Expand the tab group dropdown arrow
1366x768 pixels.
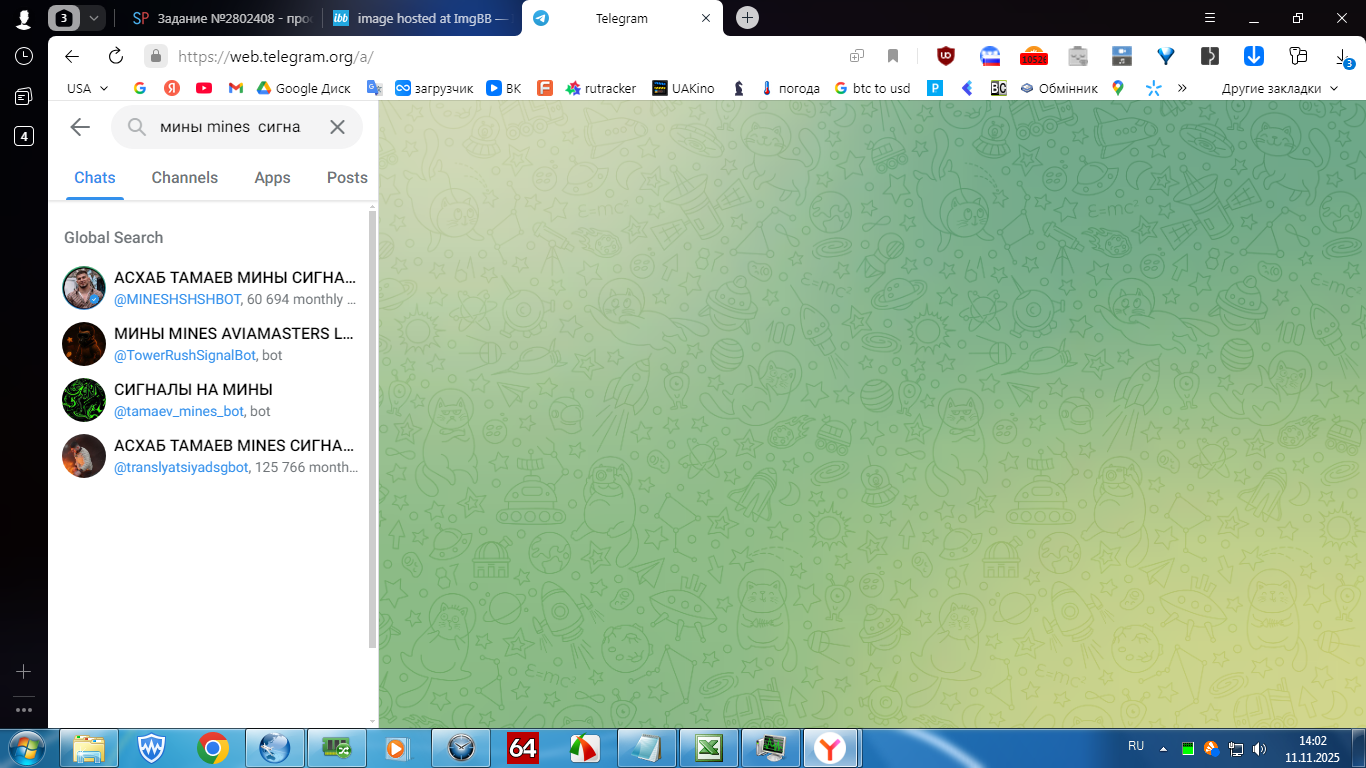pos(94,18)
